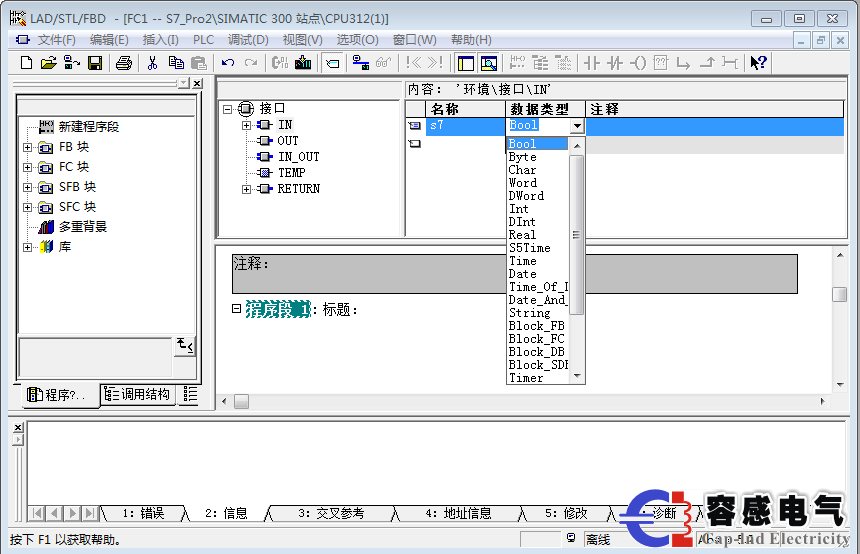Click the Paste toolbar icon
The width and height of the screenshot is (860, 554).
[x=199, y=63]
